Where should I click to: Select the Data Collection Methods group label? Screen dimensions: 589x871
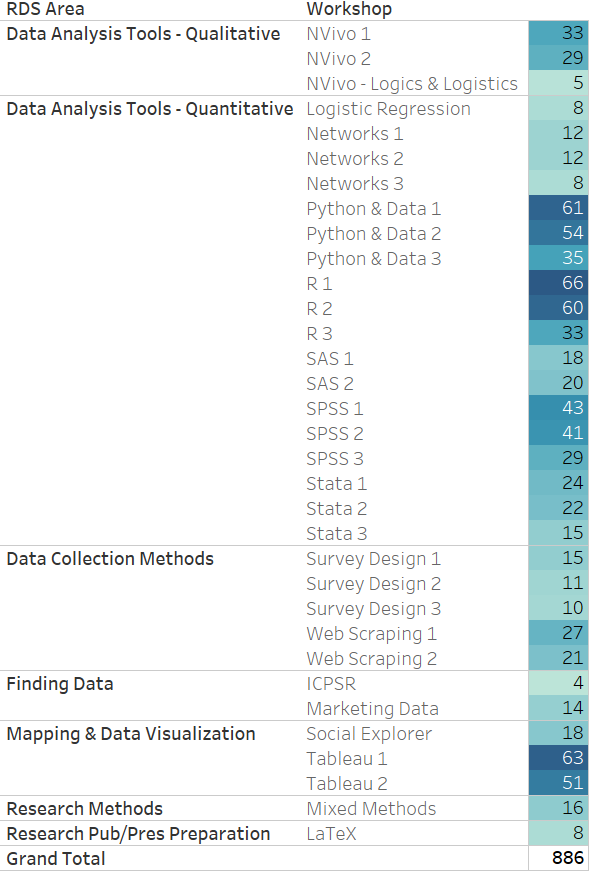(x=110, y=559)
